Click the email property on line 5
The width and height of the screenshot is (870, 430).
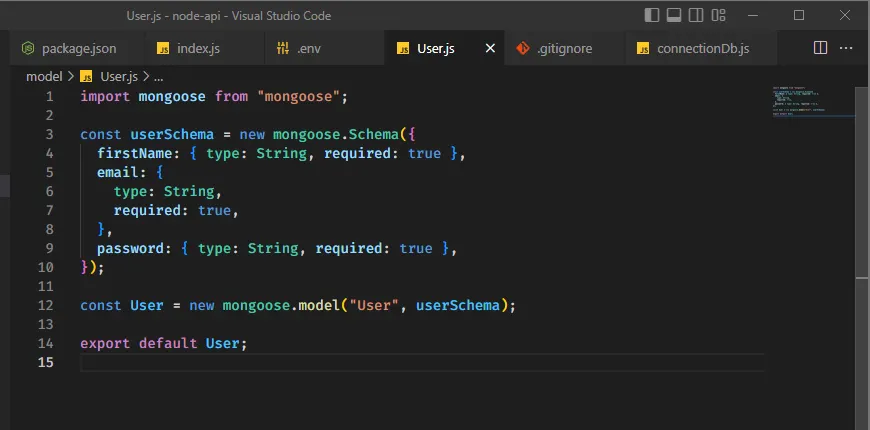click(118, 172)
